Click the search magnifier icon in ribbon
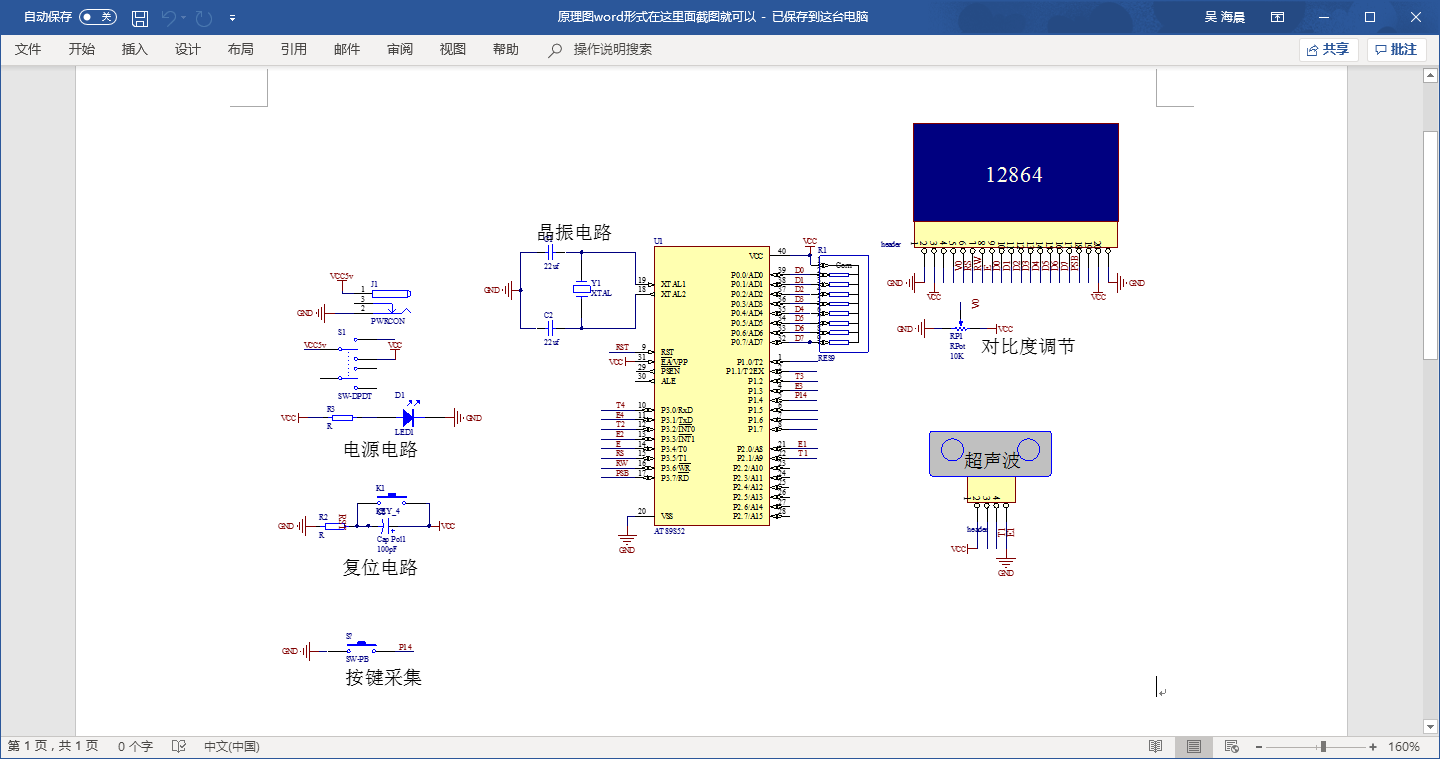Screen dimensions: 1440x759 555,50
